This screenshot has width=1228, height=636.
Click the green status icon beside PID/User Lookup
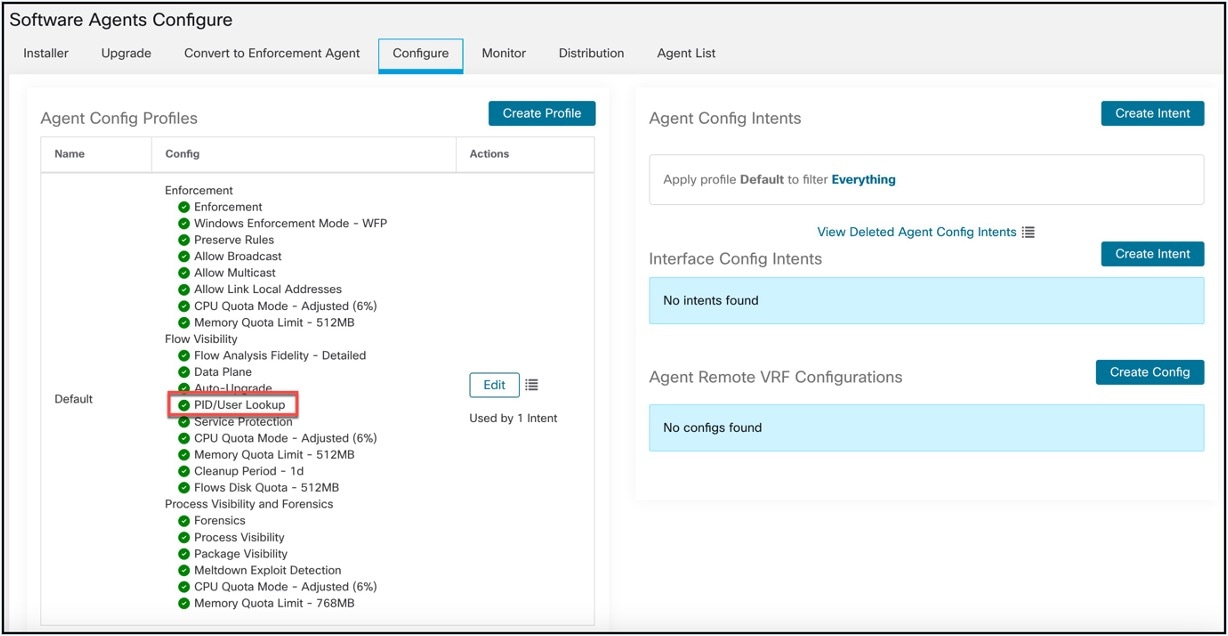tap(182, 405)
